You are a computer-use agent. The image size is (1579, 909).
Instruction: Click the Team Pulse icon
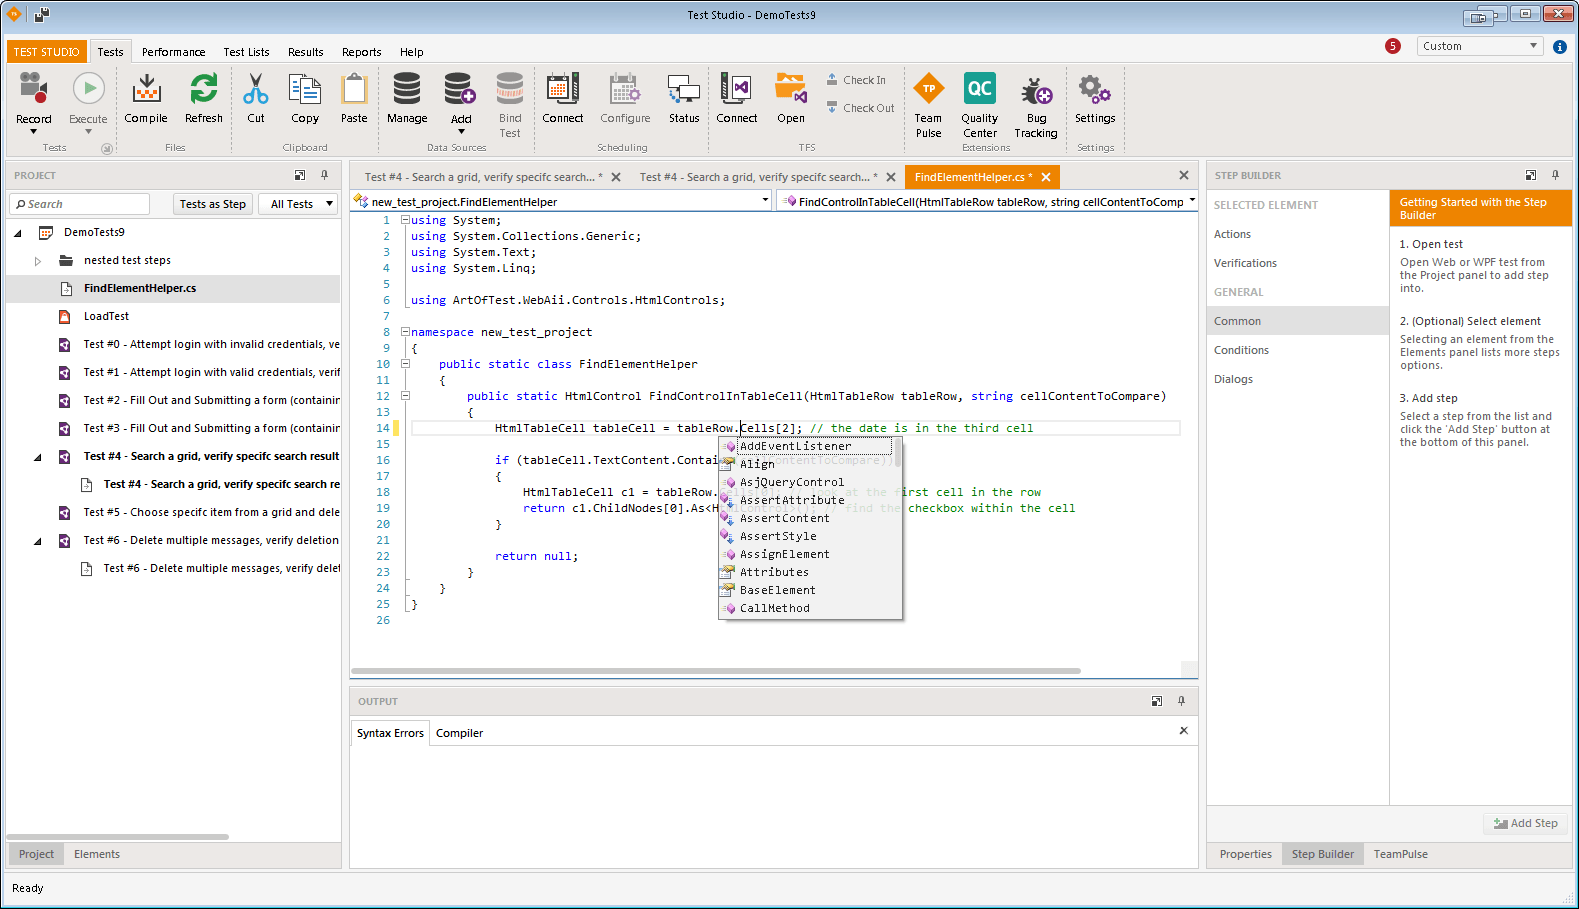tap(929, 89)
